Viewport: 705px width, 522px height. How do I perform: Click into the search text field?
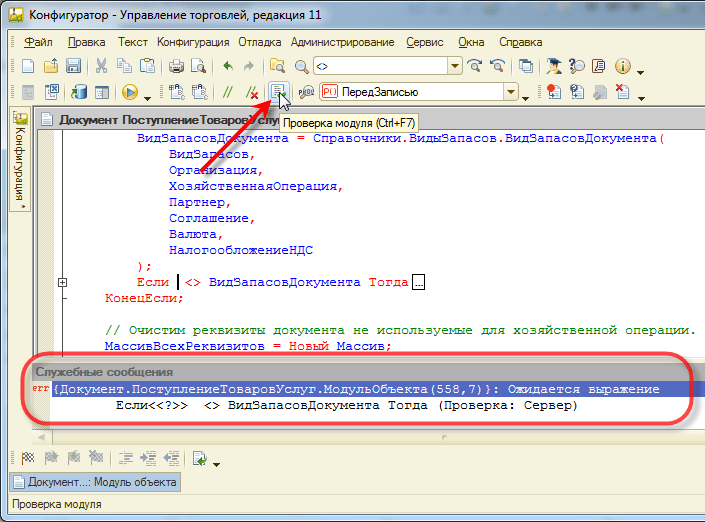381,66
